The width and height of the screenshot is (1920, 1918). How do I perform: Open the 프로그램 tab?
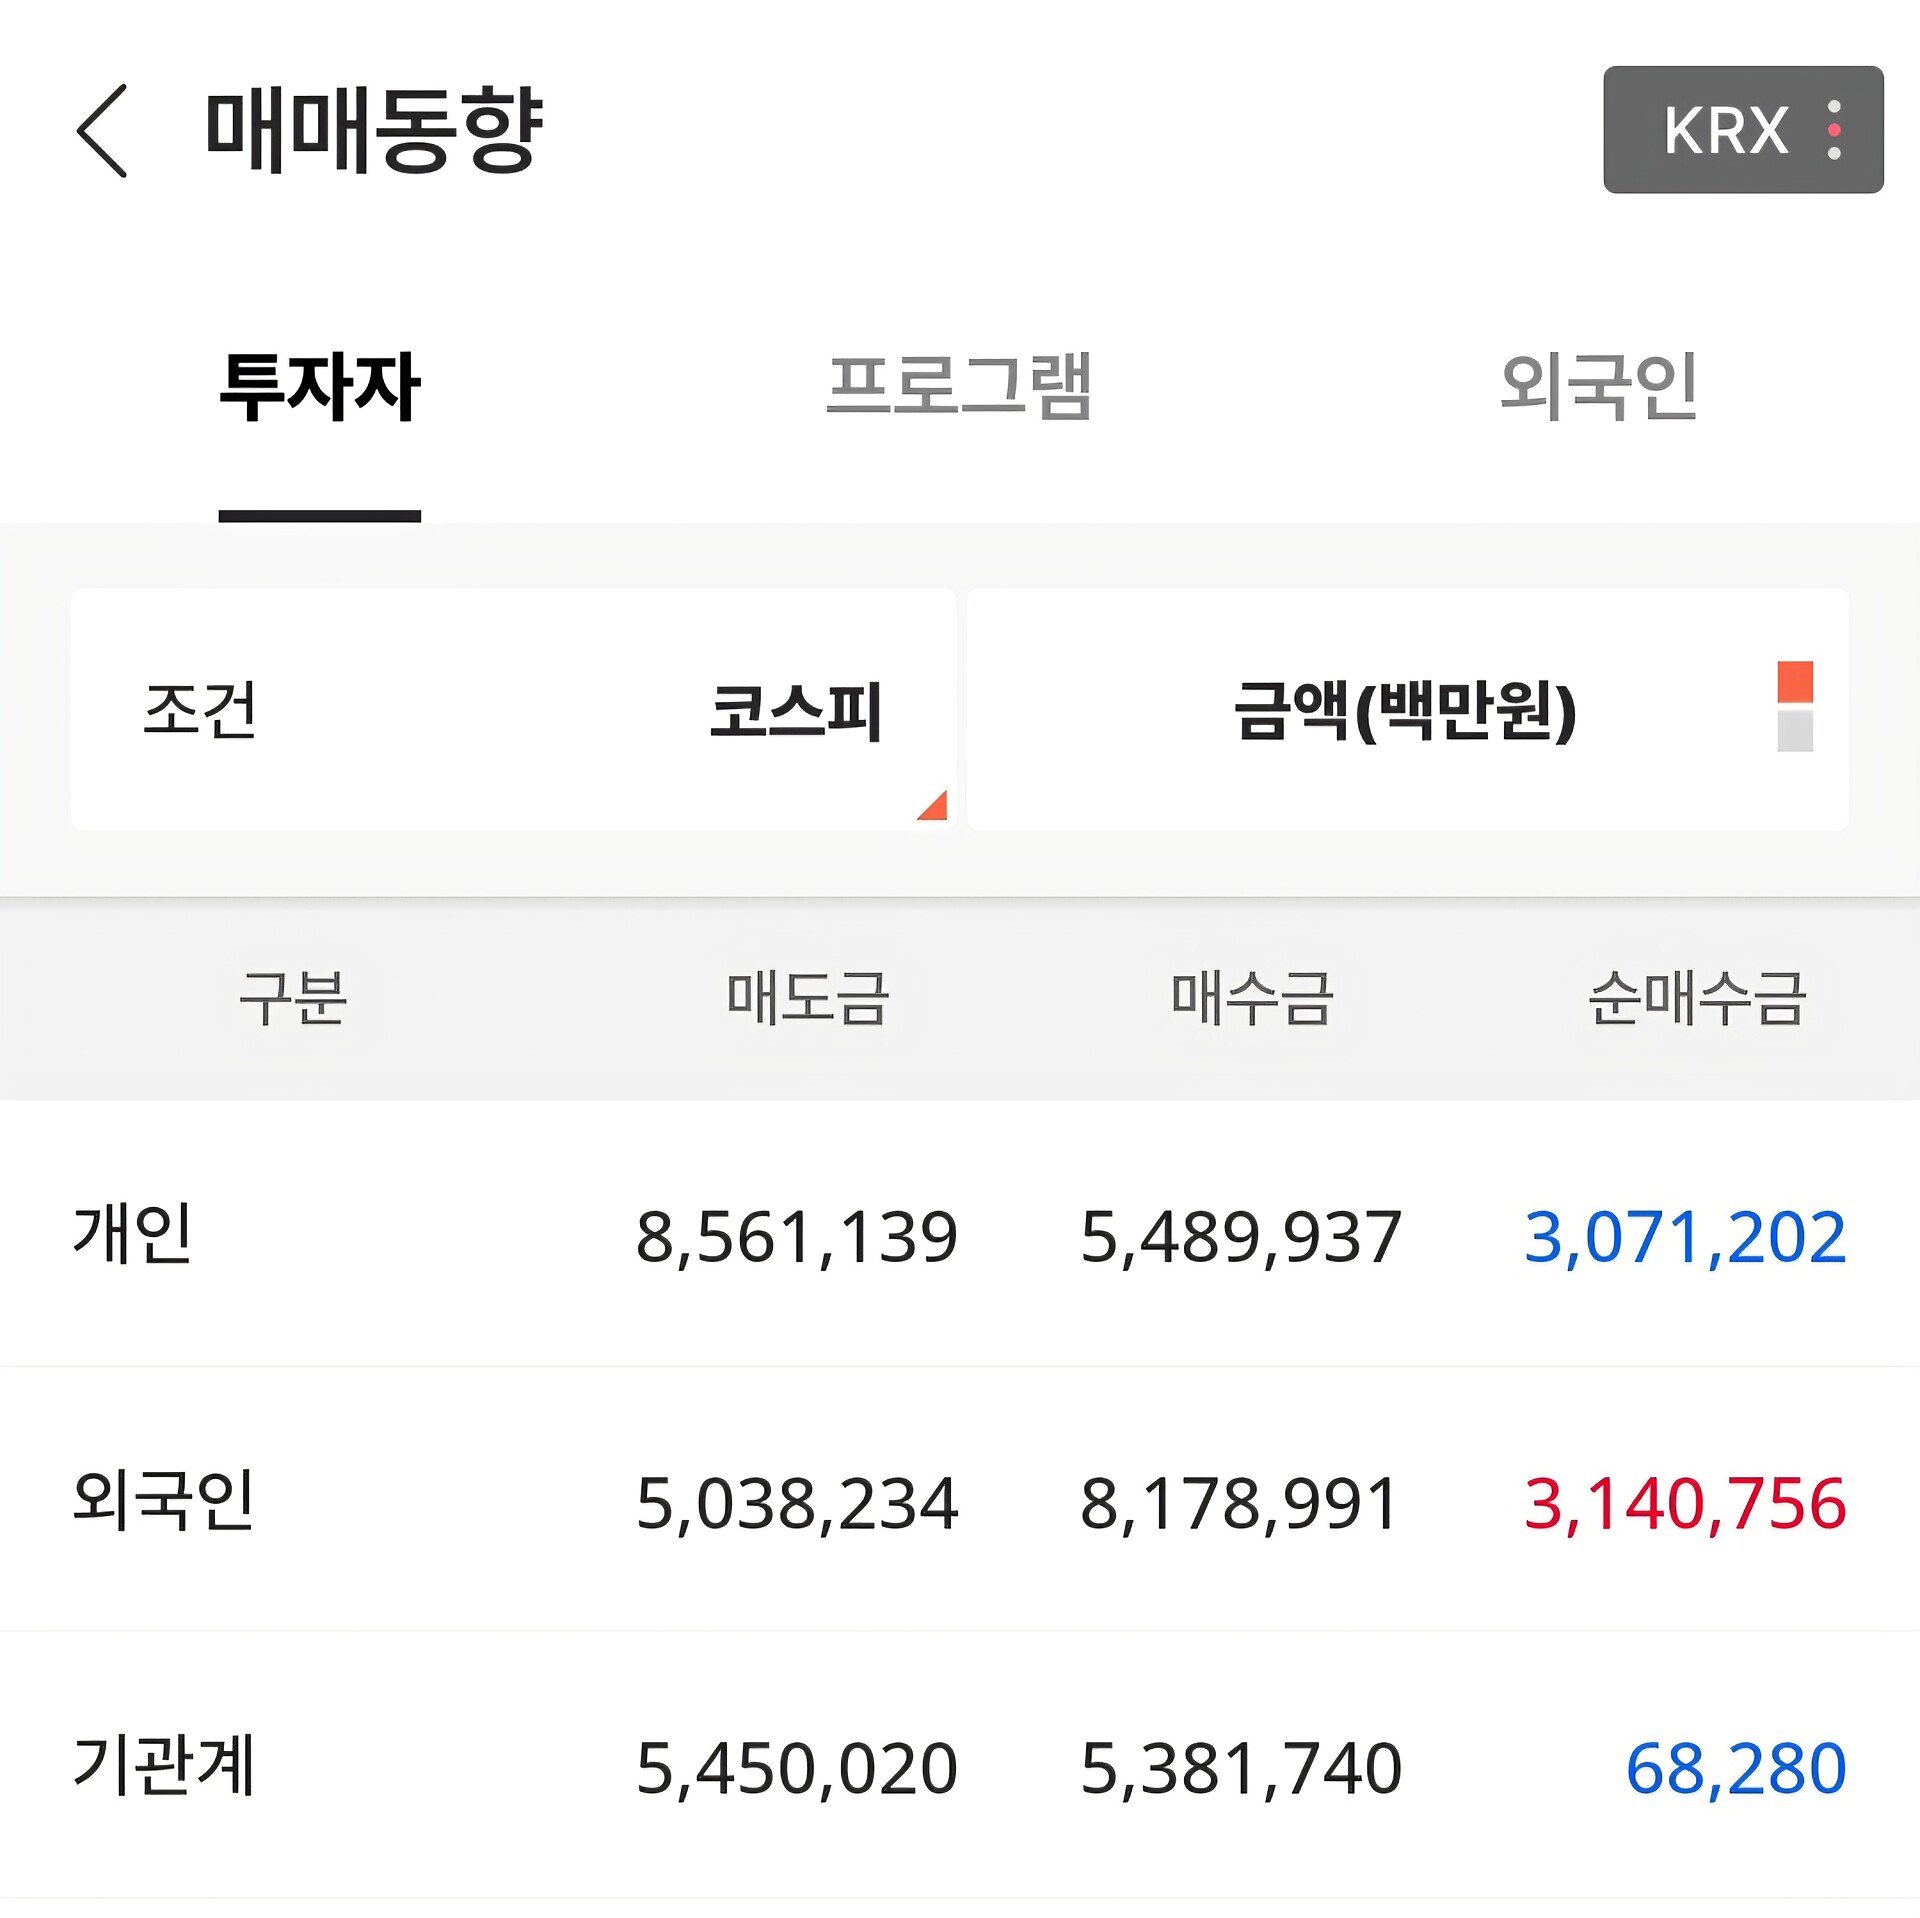click(958, 388)
